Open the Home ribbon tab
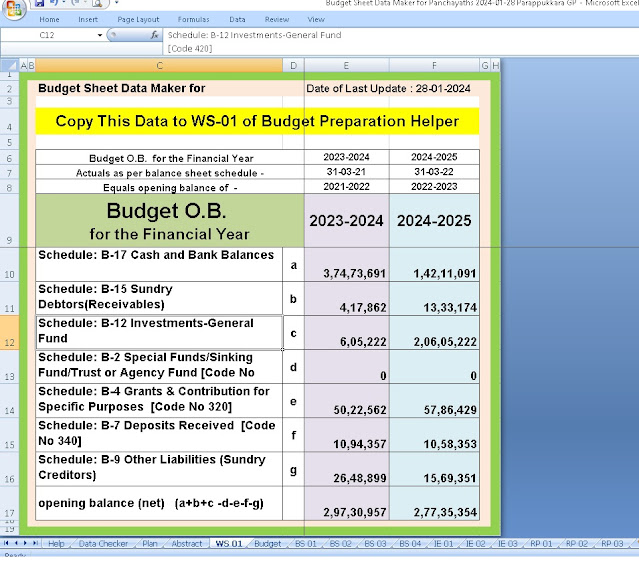The image size is (639, 566). pos(49,19)
